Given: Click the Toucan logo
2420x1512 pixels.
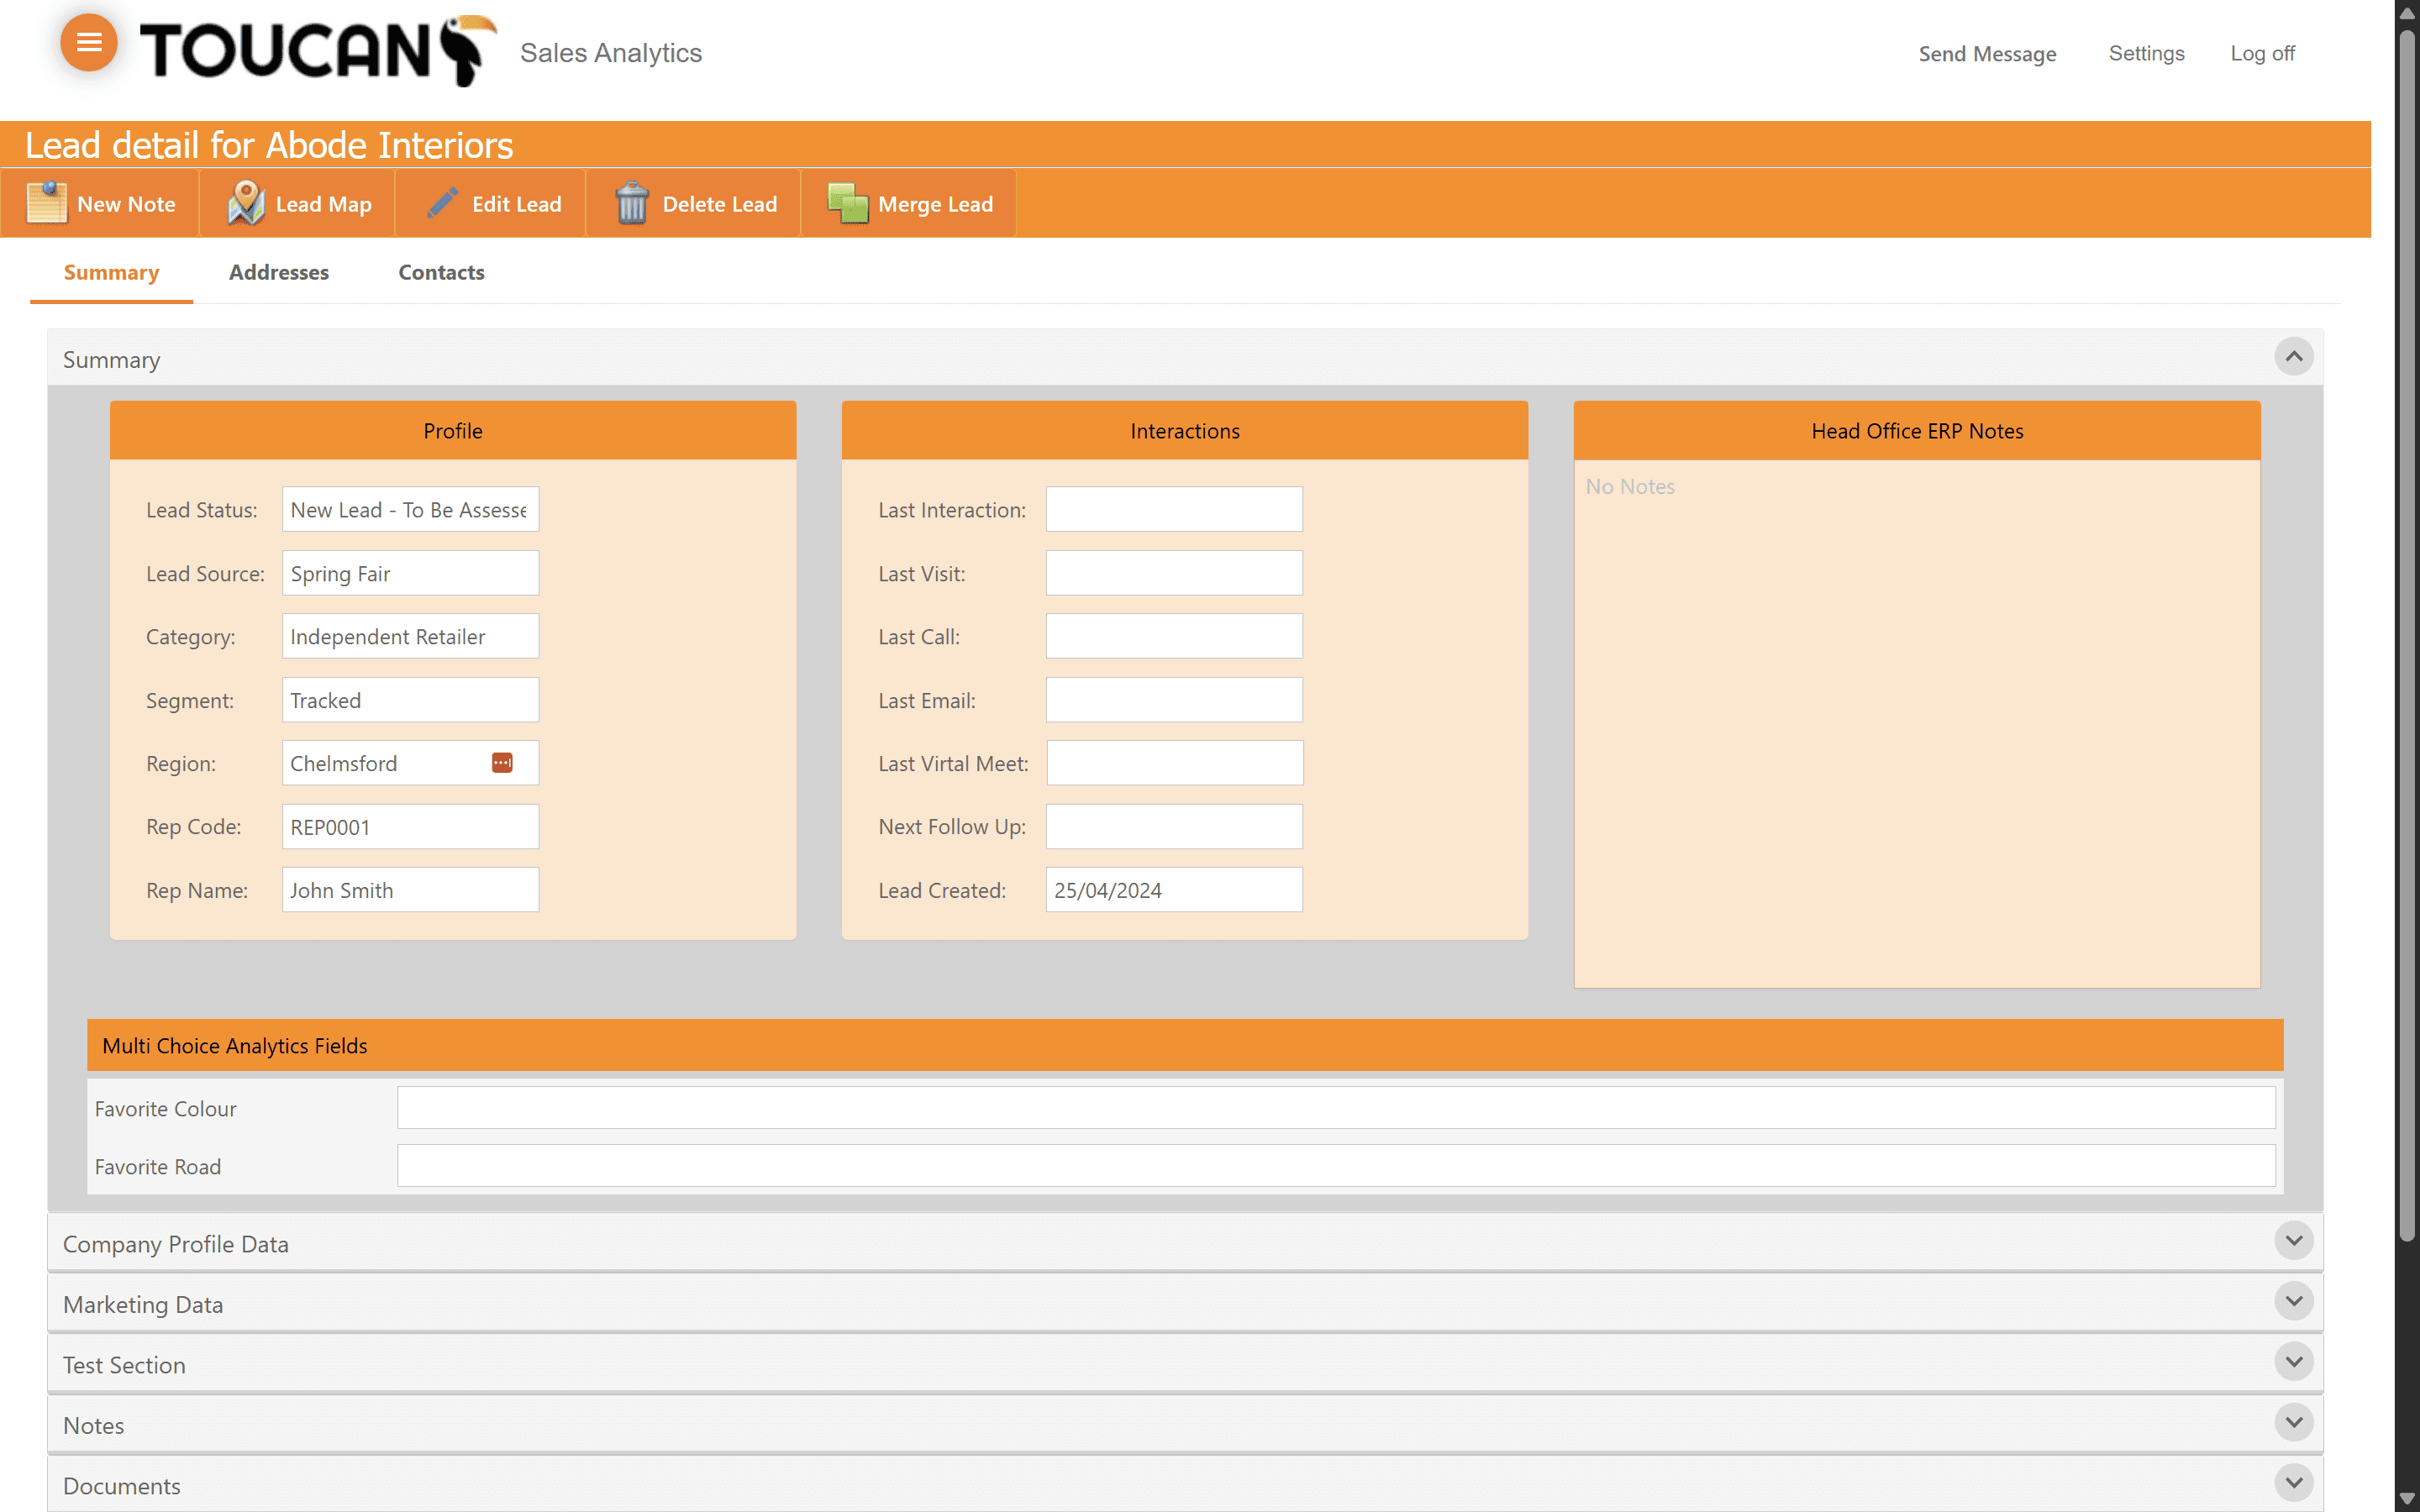Looking at the screenshot, I should click(318, 51).
